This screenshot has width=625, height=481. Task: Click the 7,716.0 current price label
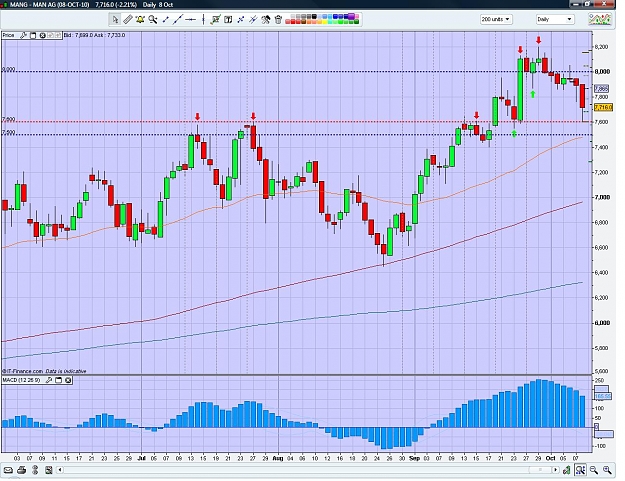pyautogui.click(x=603, y=108)
